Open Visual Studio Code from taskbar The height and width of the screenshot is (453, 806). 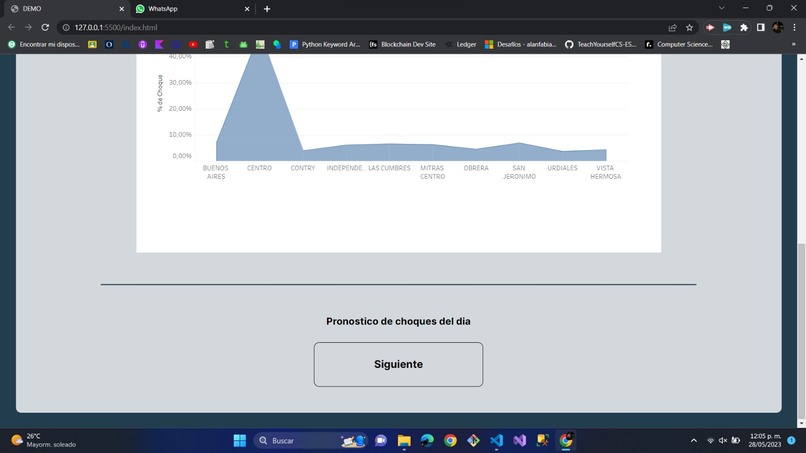pos(496,441)
